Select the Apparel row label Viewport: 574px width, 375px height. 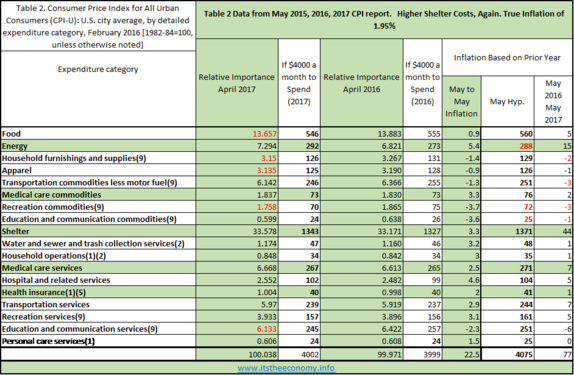[x=98, y=170]
